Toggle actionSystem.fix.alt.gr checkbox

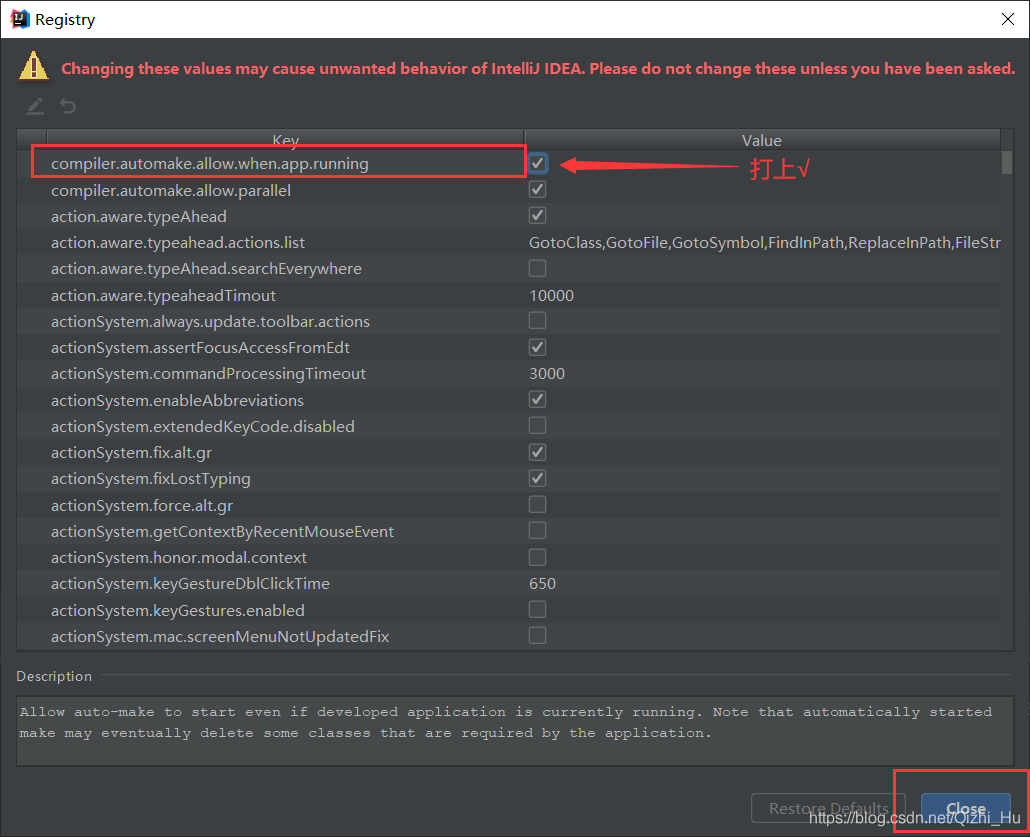point(537,452)
